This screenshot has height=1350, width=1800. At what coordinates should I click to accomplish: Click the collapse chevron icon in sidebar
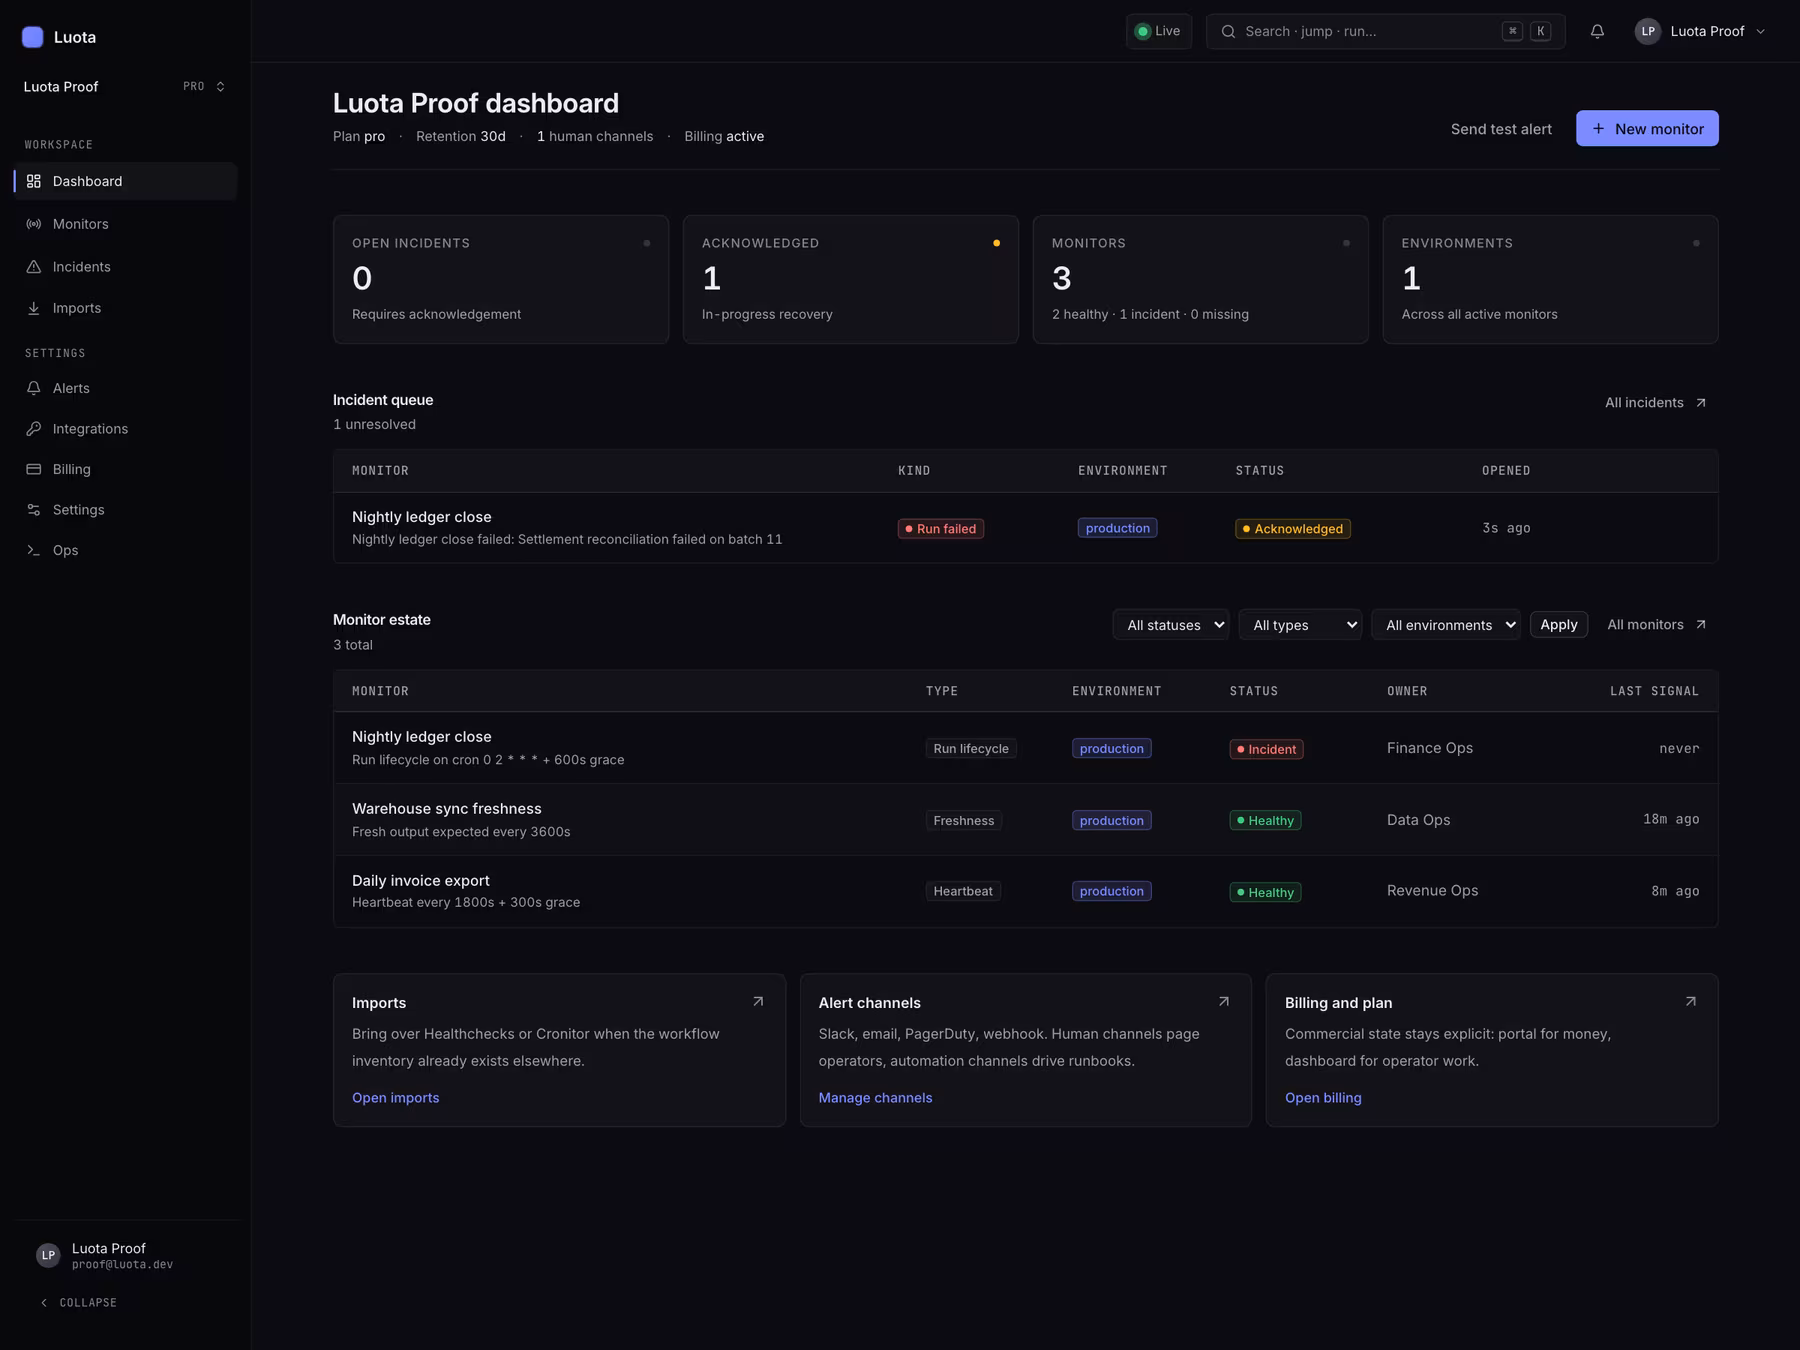(44, 1303)
